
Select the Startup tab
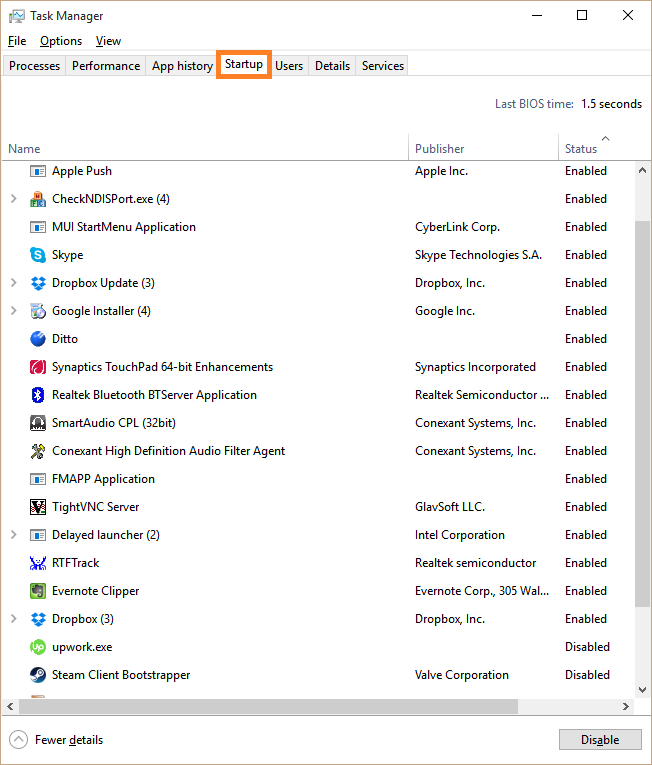pos(244,64)
